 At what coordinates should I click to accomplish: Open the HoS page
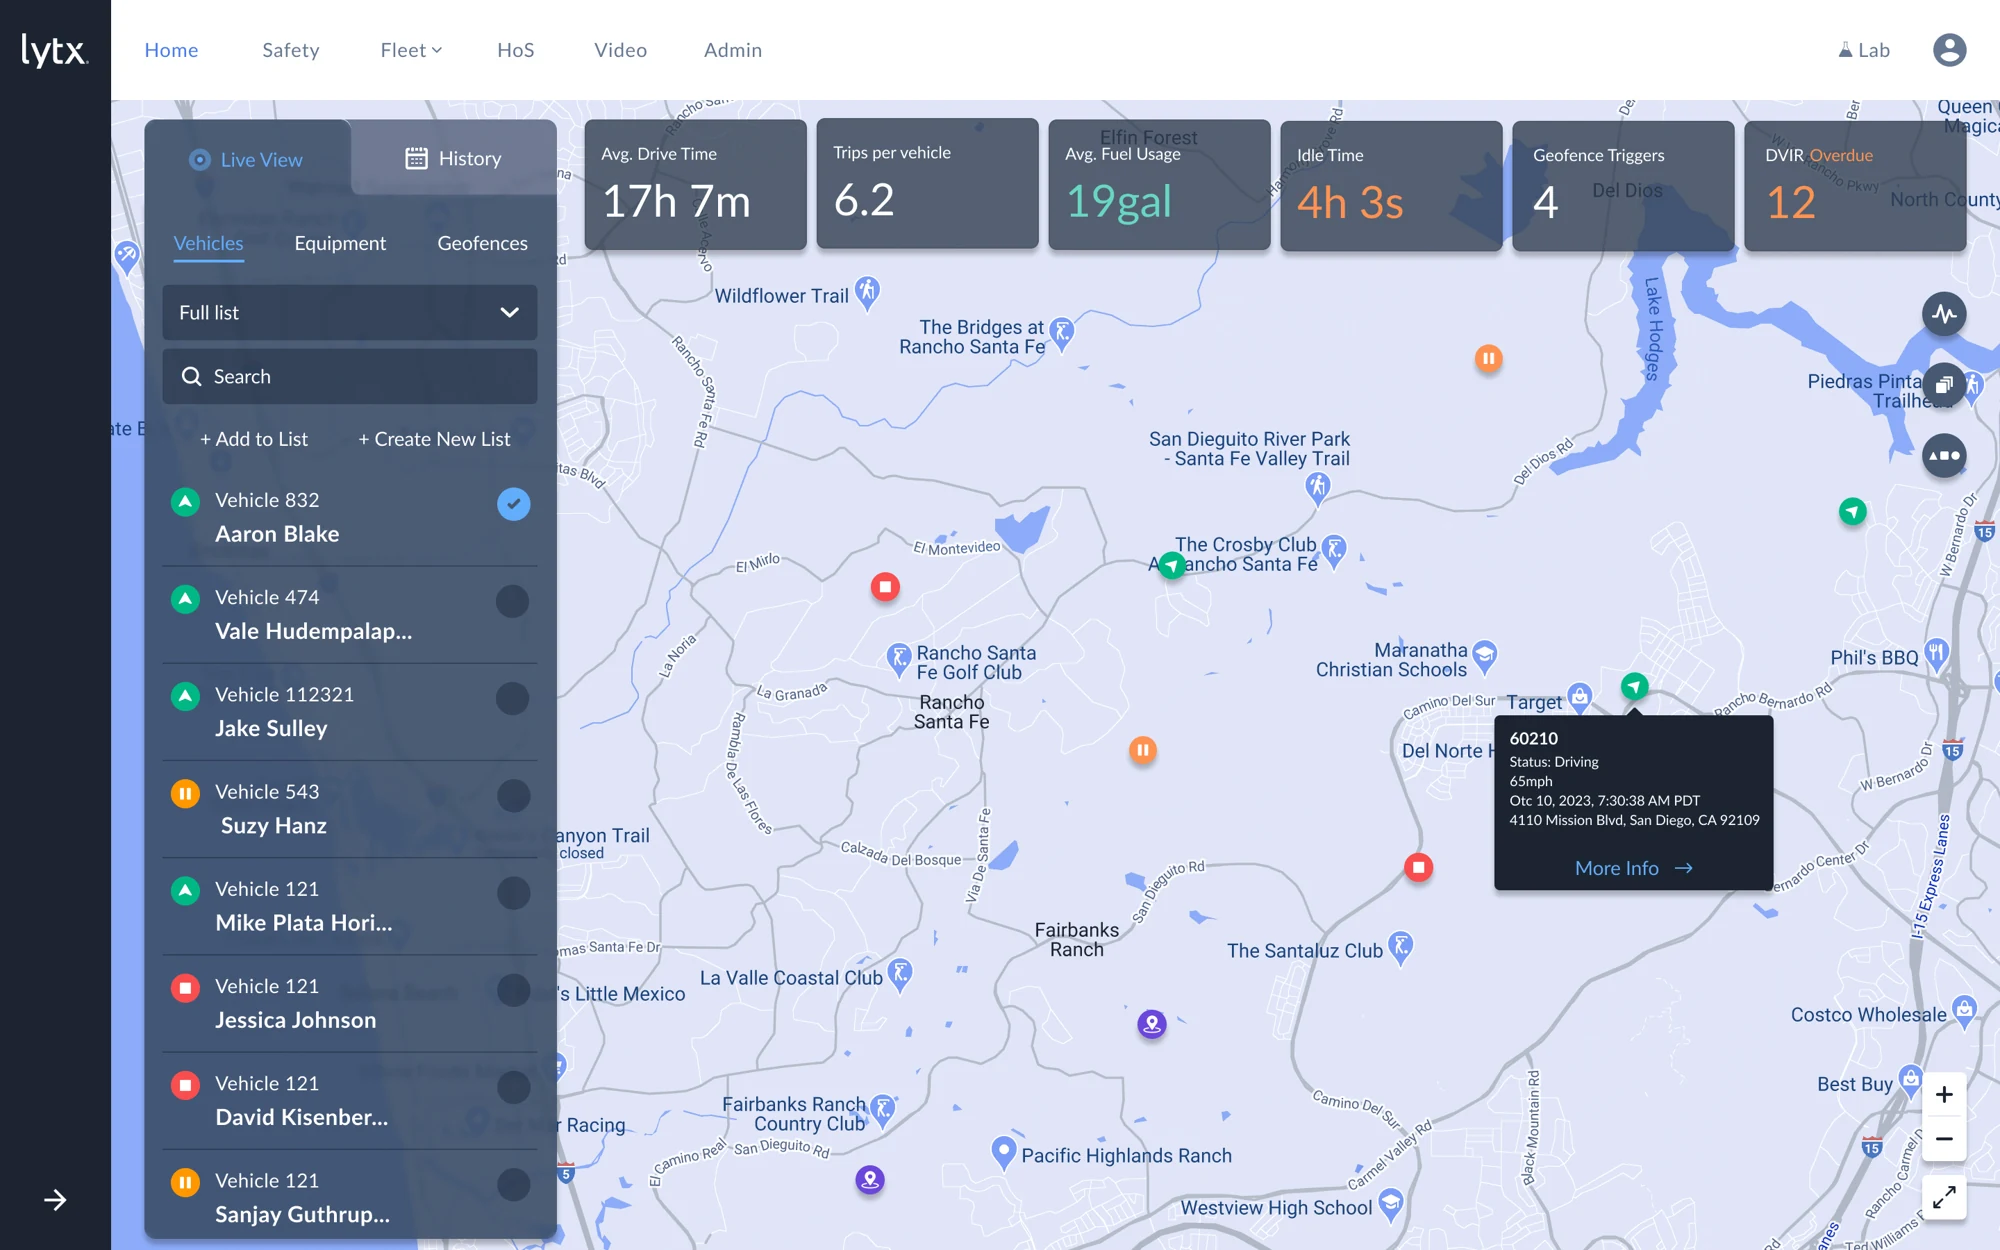(515, 50)
